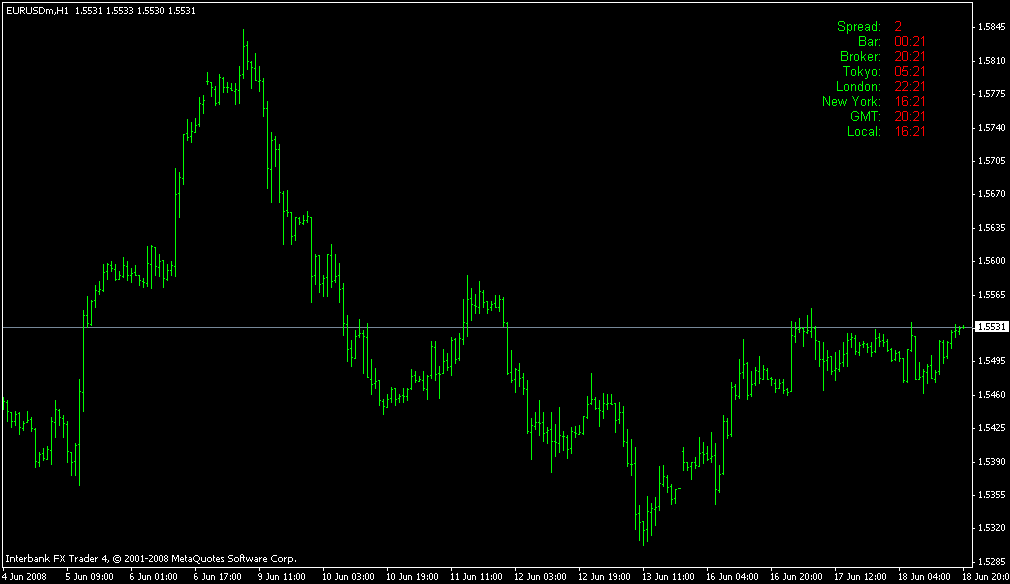Click the 1.5845 price axis label

click(991, 27)
